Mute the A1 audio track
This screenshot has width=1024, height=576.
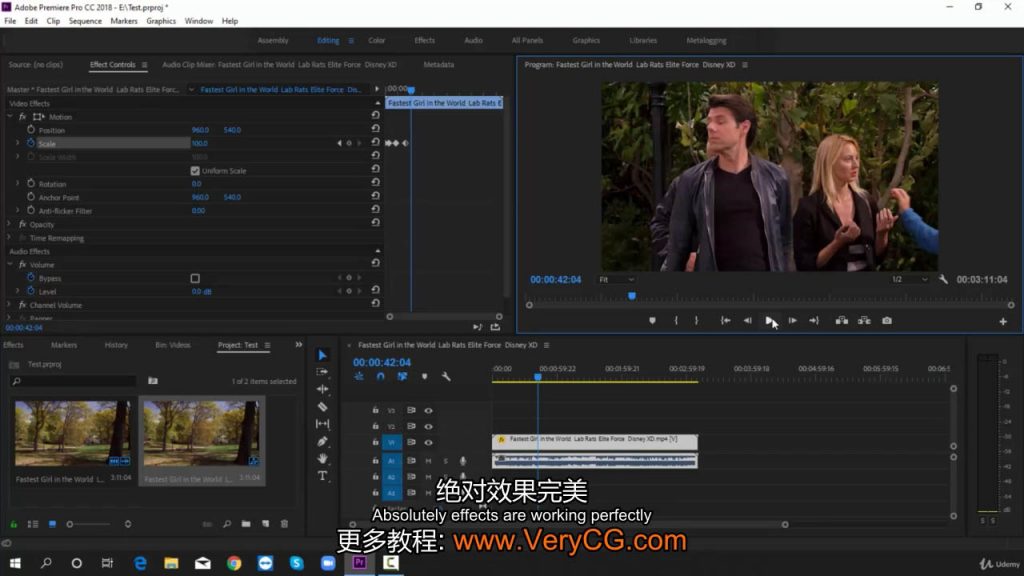click(x=428, y=461)
